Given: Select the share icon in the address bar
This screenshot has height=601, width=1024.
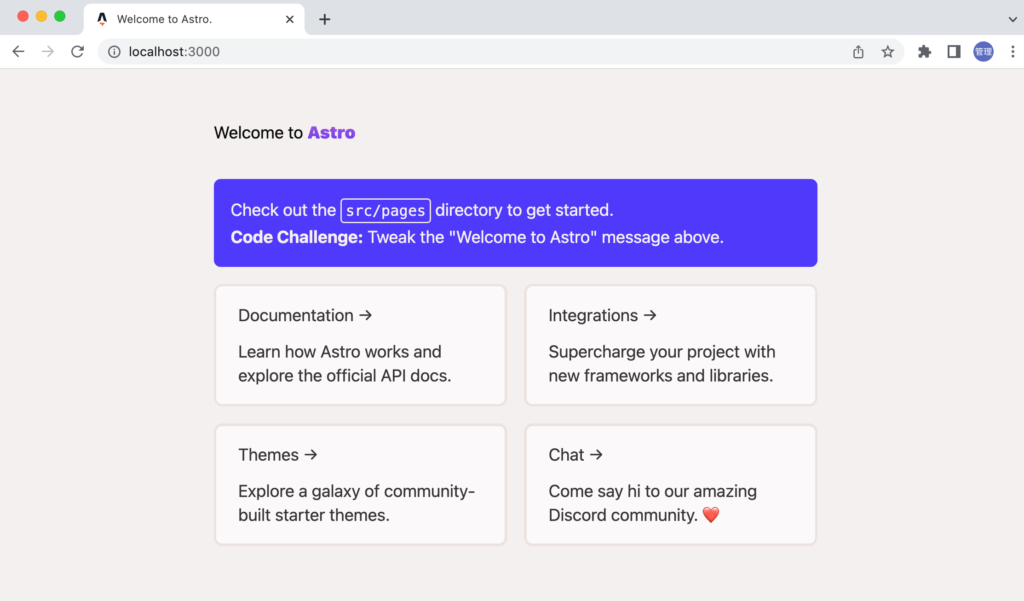Looking at the screenshot, I should pyautogui.click(x=858, y=51).
